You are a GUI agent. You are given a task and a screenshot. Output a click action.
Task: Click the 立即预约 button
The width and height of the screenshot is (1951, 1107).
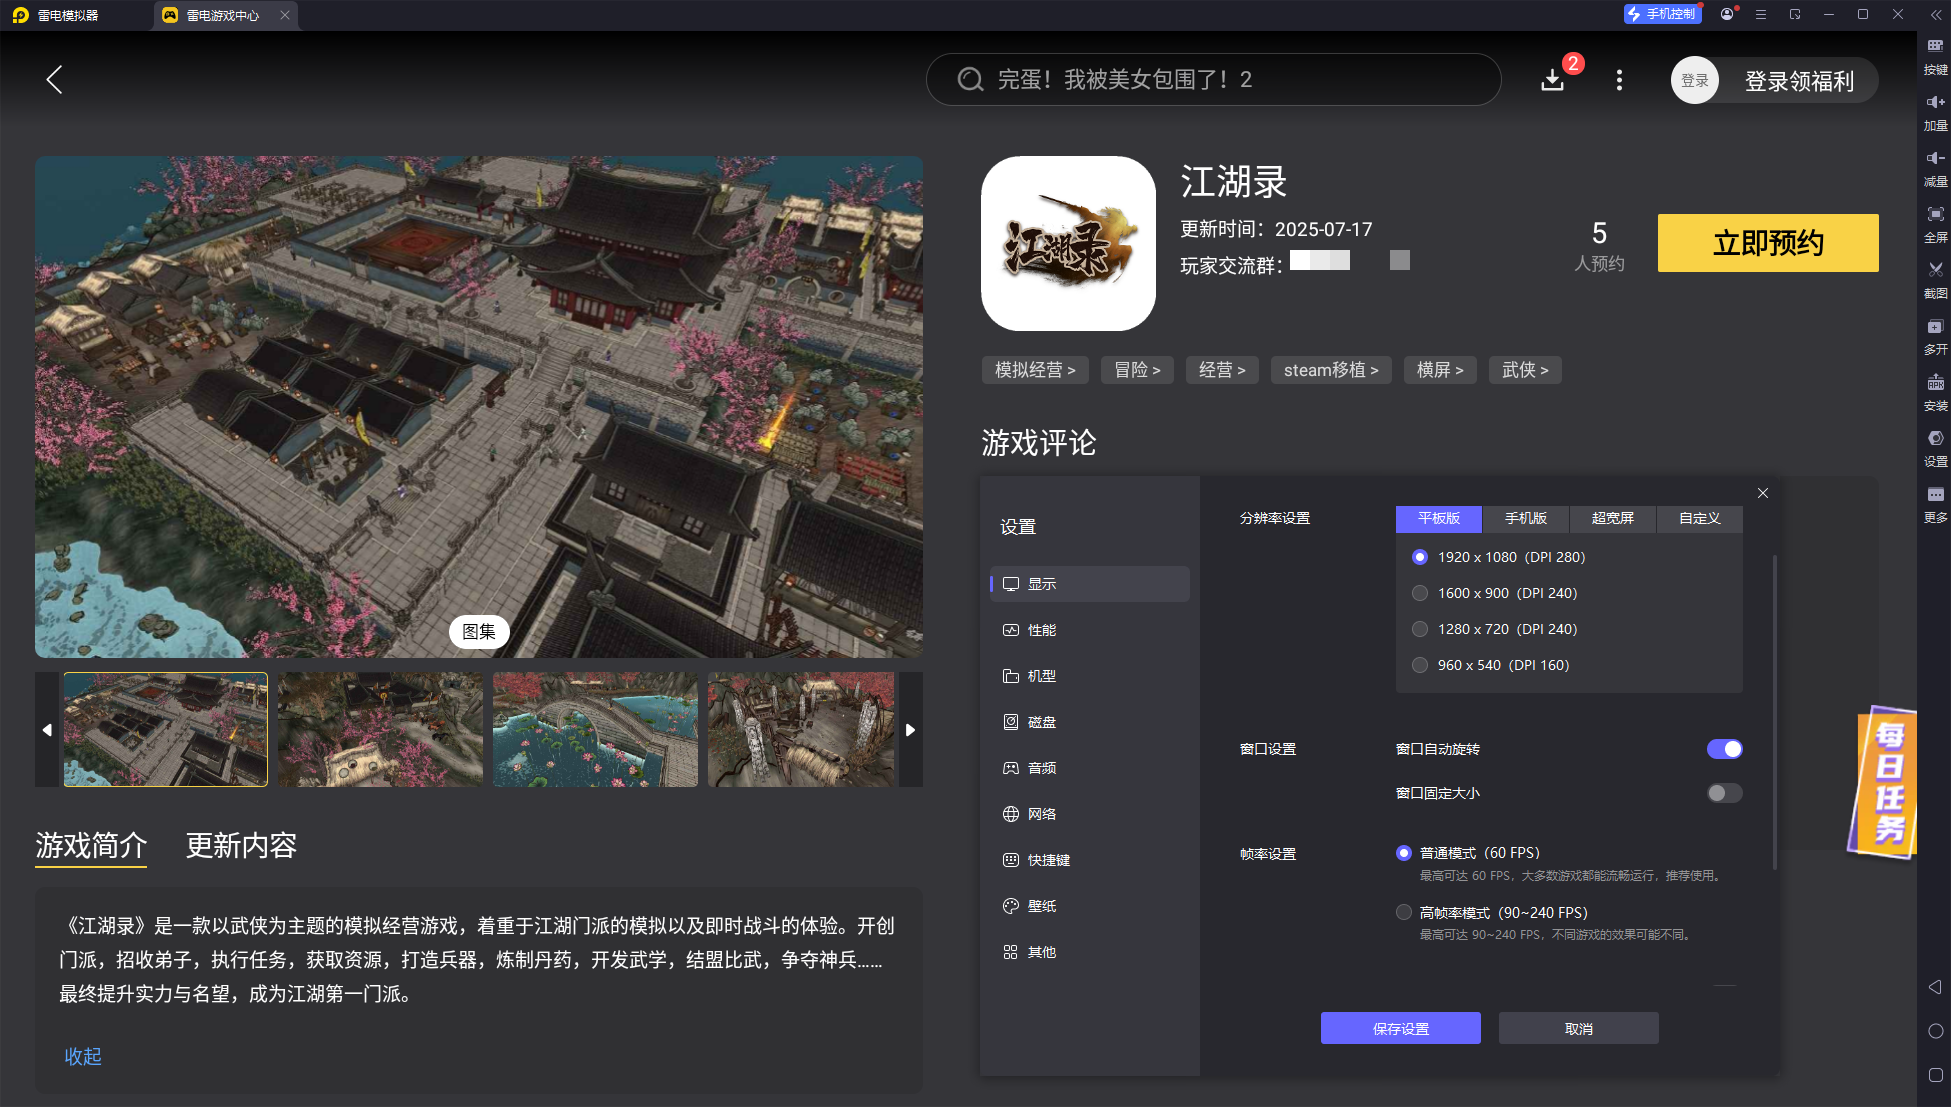pyautogui.click(x=1768, y=243)
